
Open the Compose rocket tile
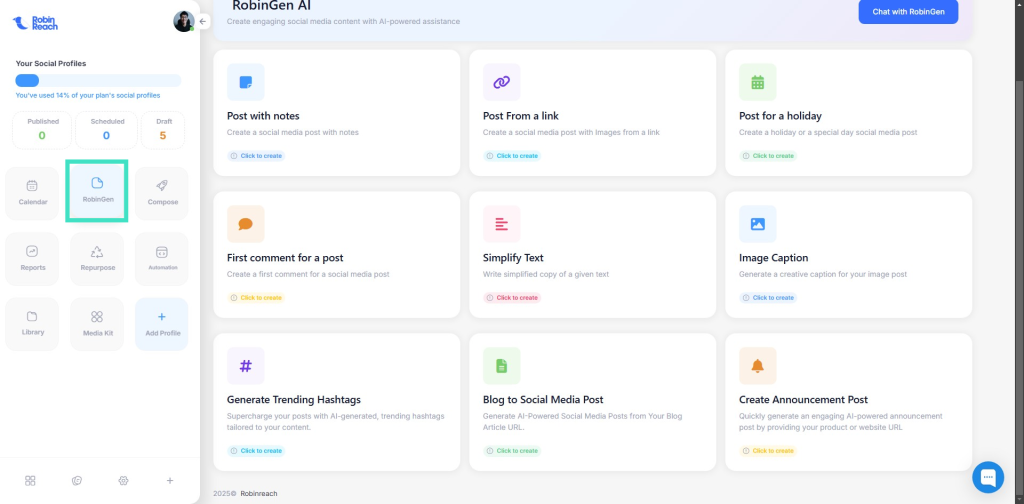tap(162, 193)
